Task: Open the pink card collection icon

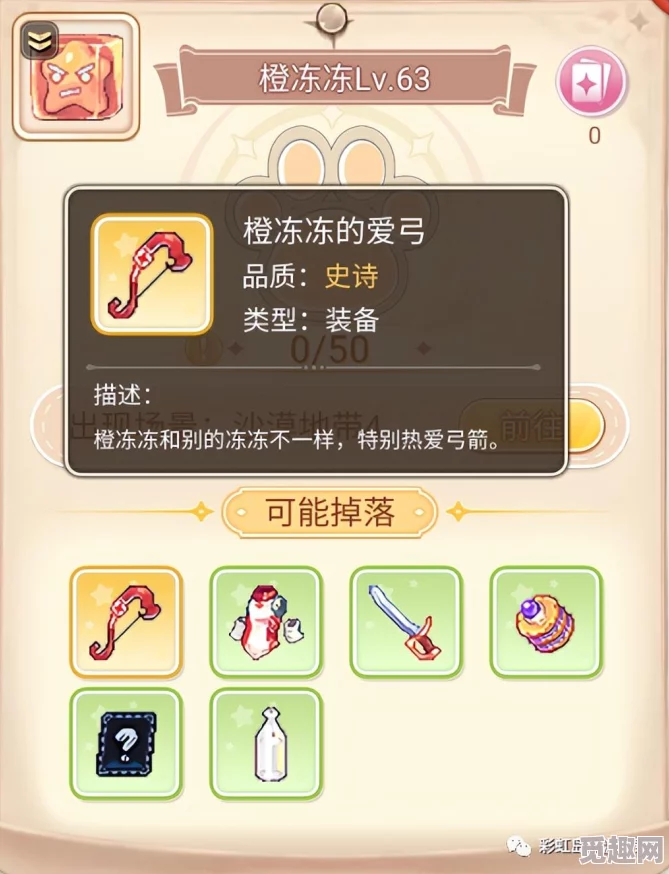Action: pyautogui.click(x=592, y=81)
